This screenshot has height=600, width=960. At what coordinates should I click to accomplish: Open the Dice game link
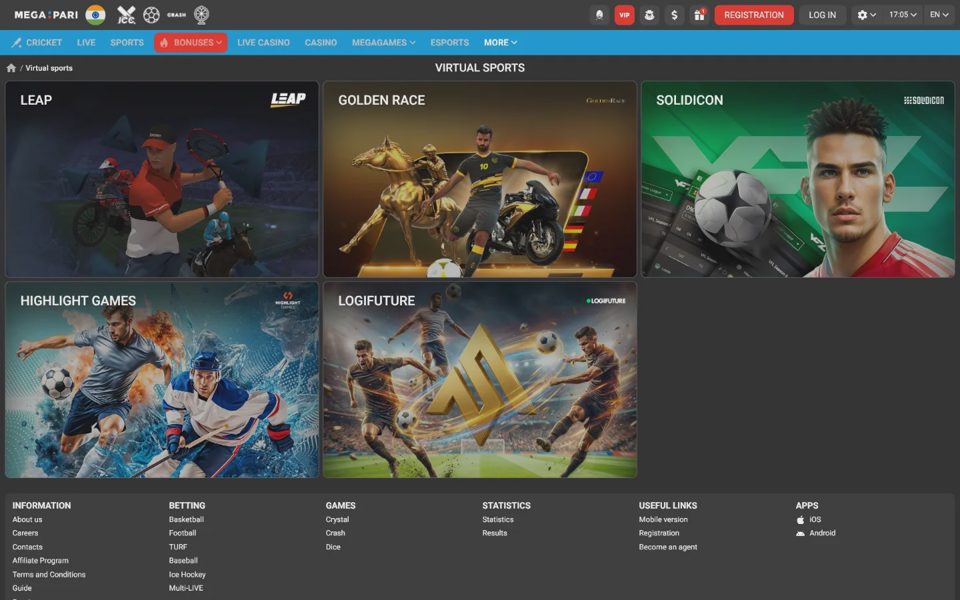coord(333,547)
